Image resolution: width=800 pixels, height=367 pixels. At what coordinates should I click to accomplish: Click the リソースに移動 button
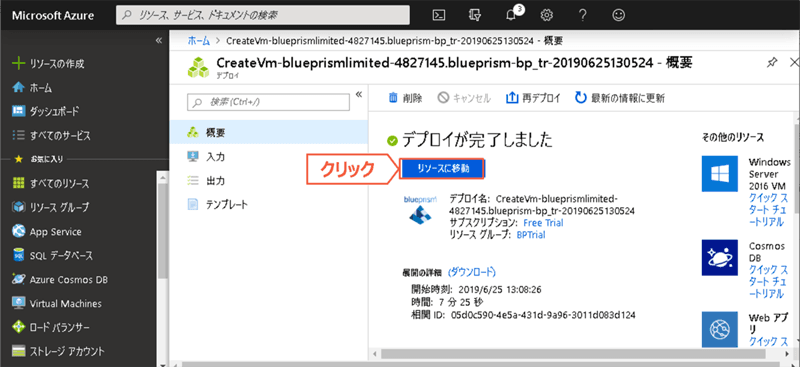pos(442,169)
